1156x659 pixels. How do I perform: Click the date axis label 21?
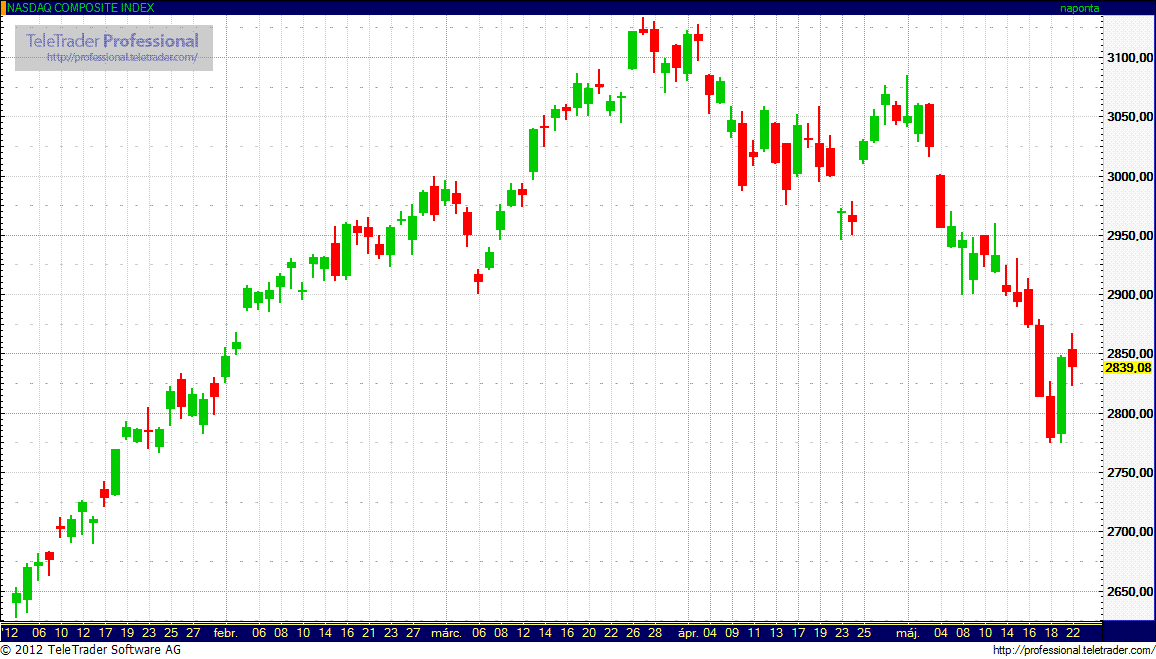(x=369, y=632)
